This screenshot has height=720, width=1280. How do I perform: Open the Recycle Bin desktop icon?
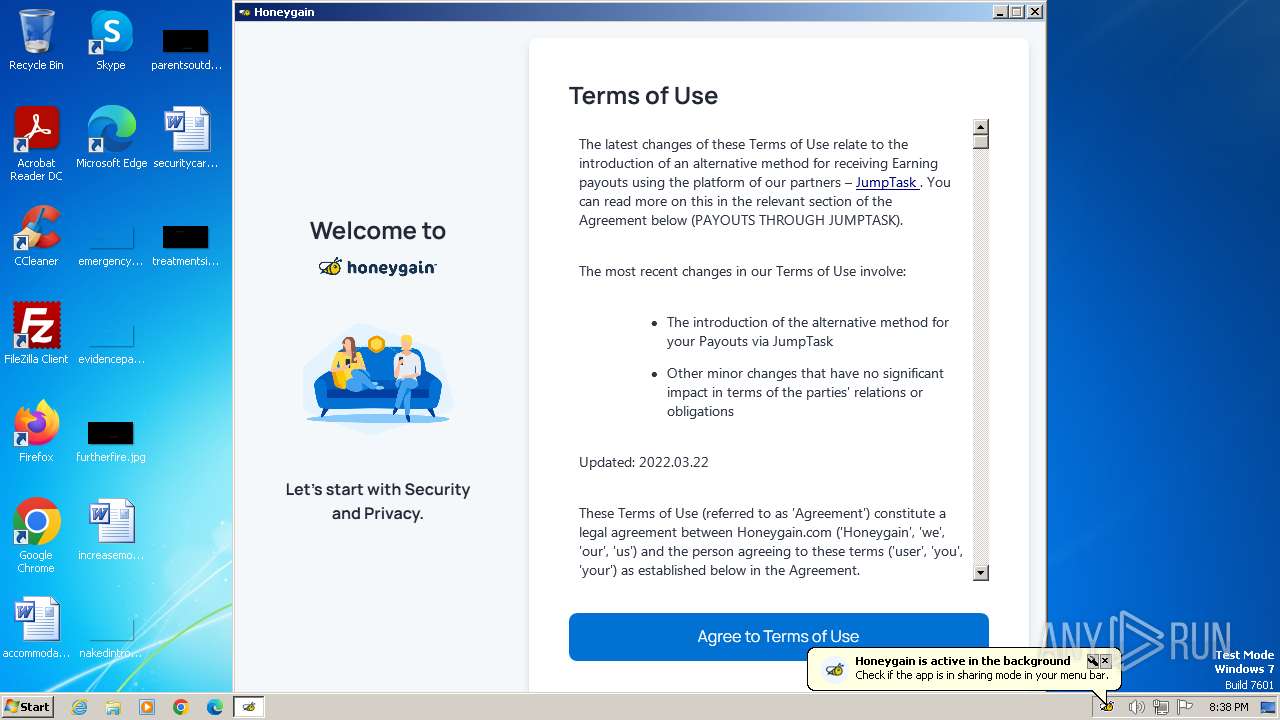point(36,40)
